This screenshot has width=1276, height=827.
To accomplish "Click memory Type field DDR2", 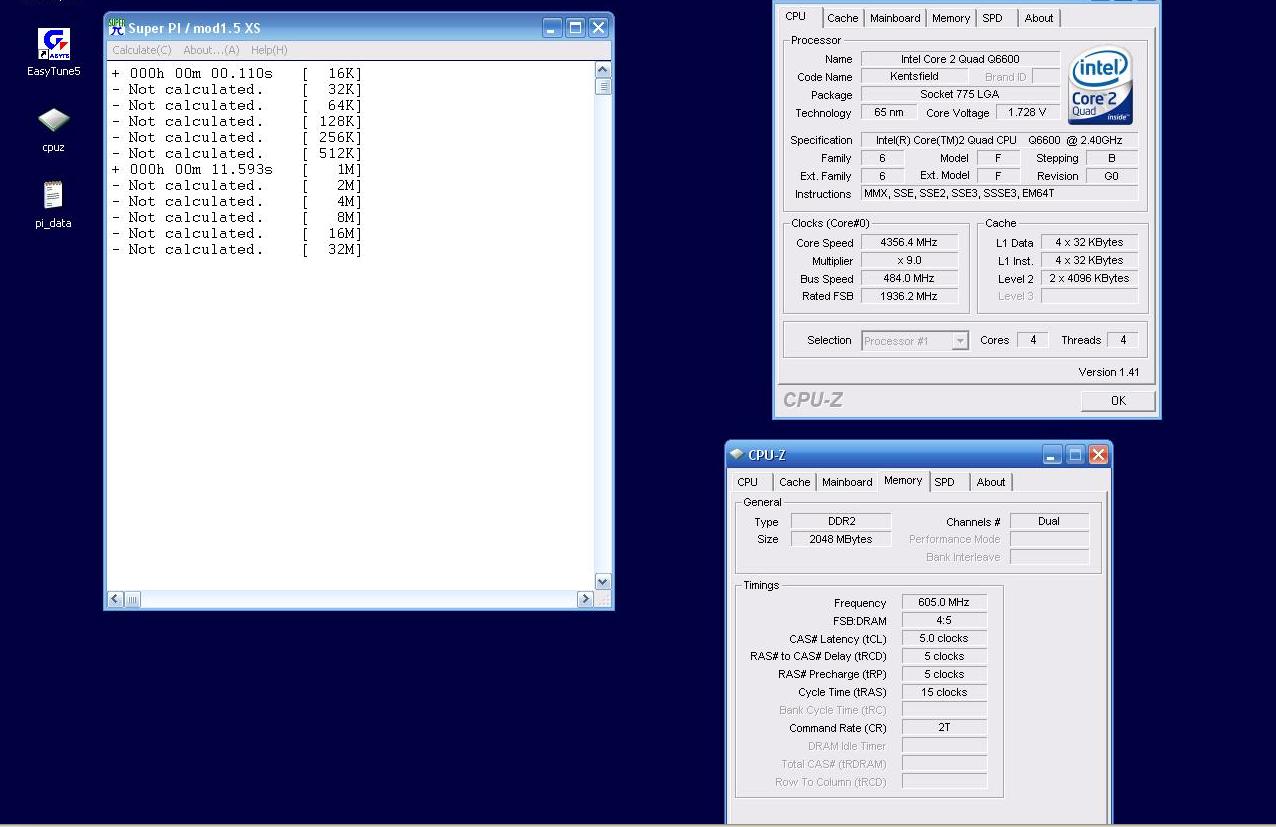I will click(x=840, y=521).
